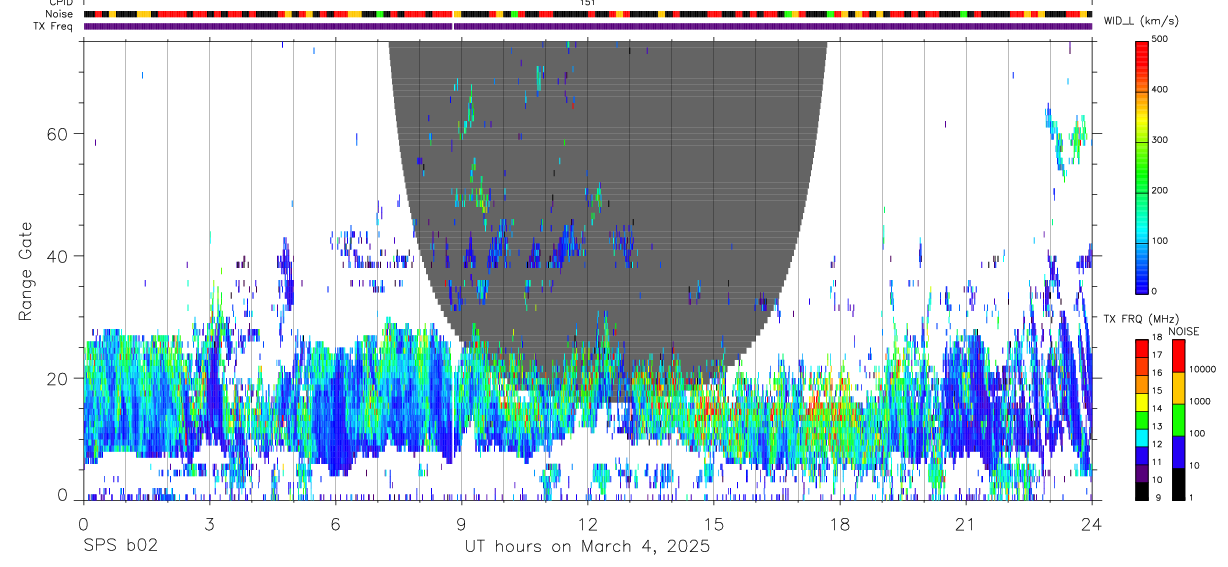Click the 15 tick on the UT hours axis
1228x567 pixels.
[714, 523]
